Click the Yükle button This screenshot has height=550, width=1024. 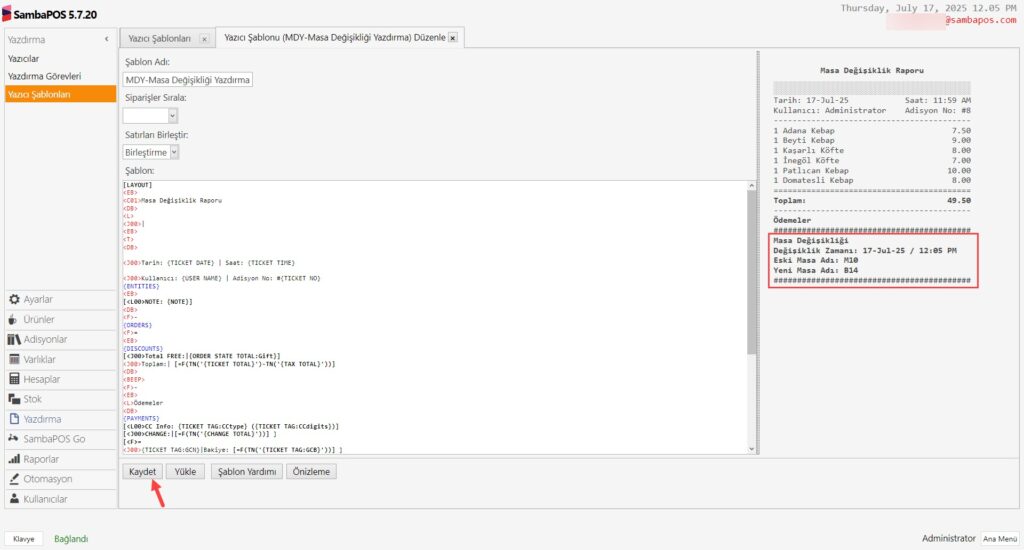[x=185, y=472]
